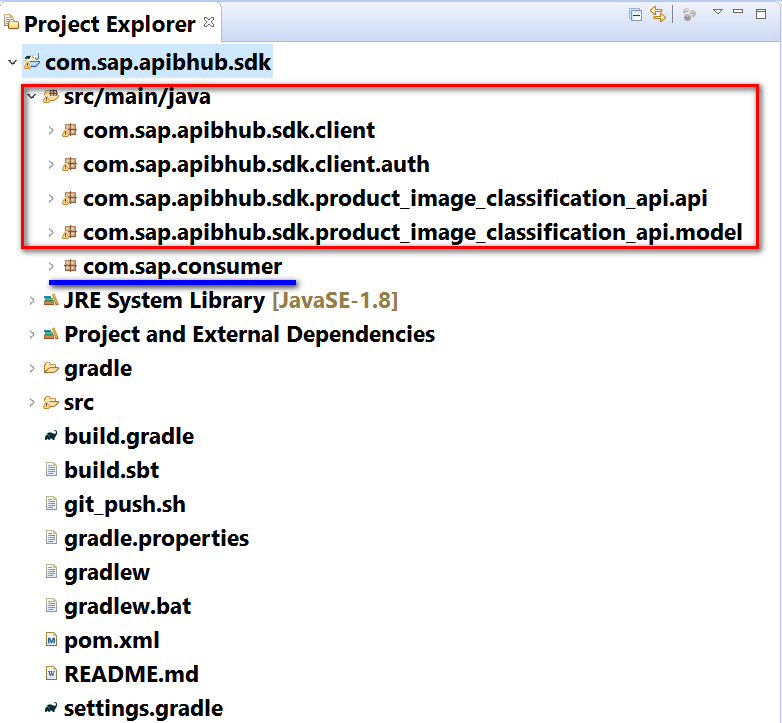Click the build.gradle file icon
This screenshot has width=782, height=723.
[x=51, y=436]
